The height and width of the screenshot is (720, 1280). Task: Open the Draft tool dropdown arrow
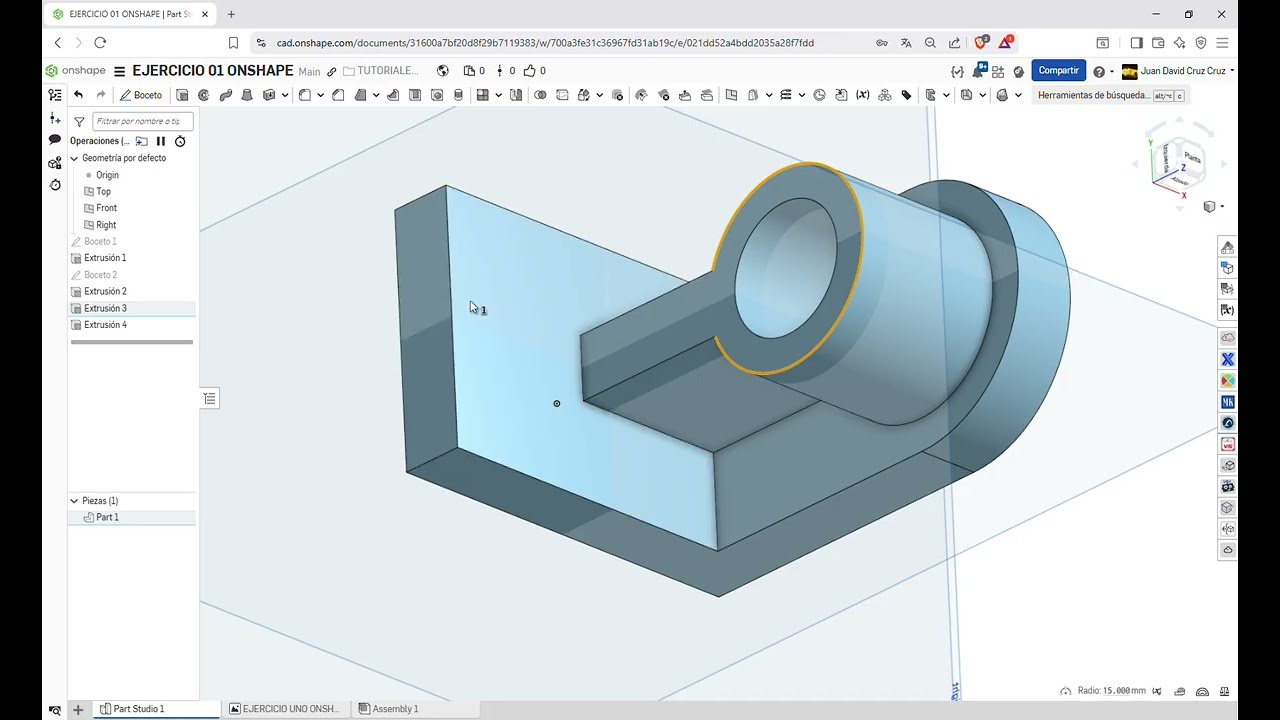[376, 96]
